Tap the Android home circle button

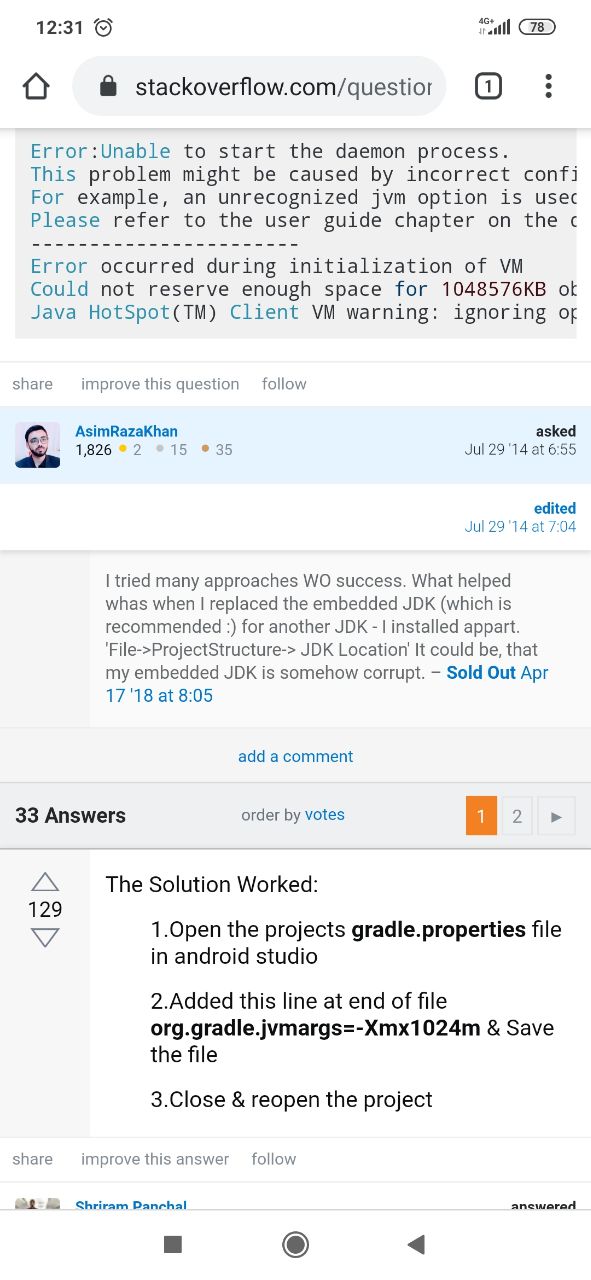click(x=295, y=1244)
